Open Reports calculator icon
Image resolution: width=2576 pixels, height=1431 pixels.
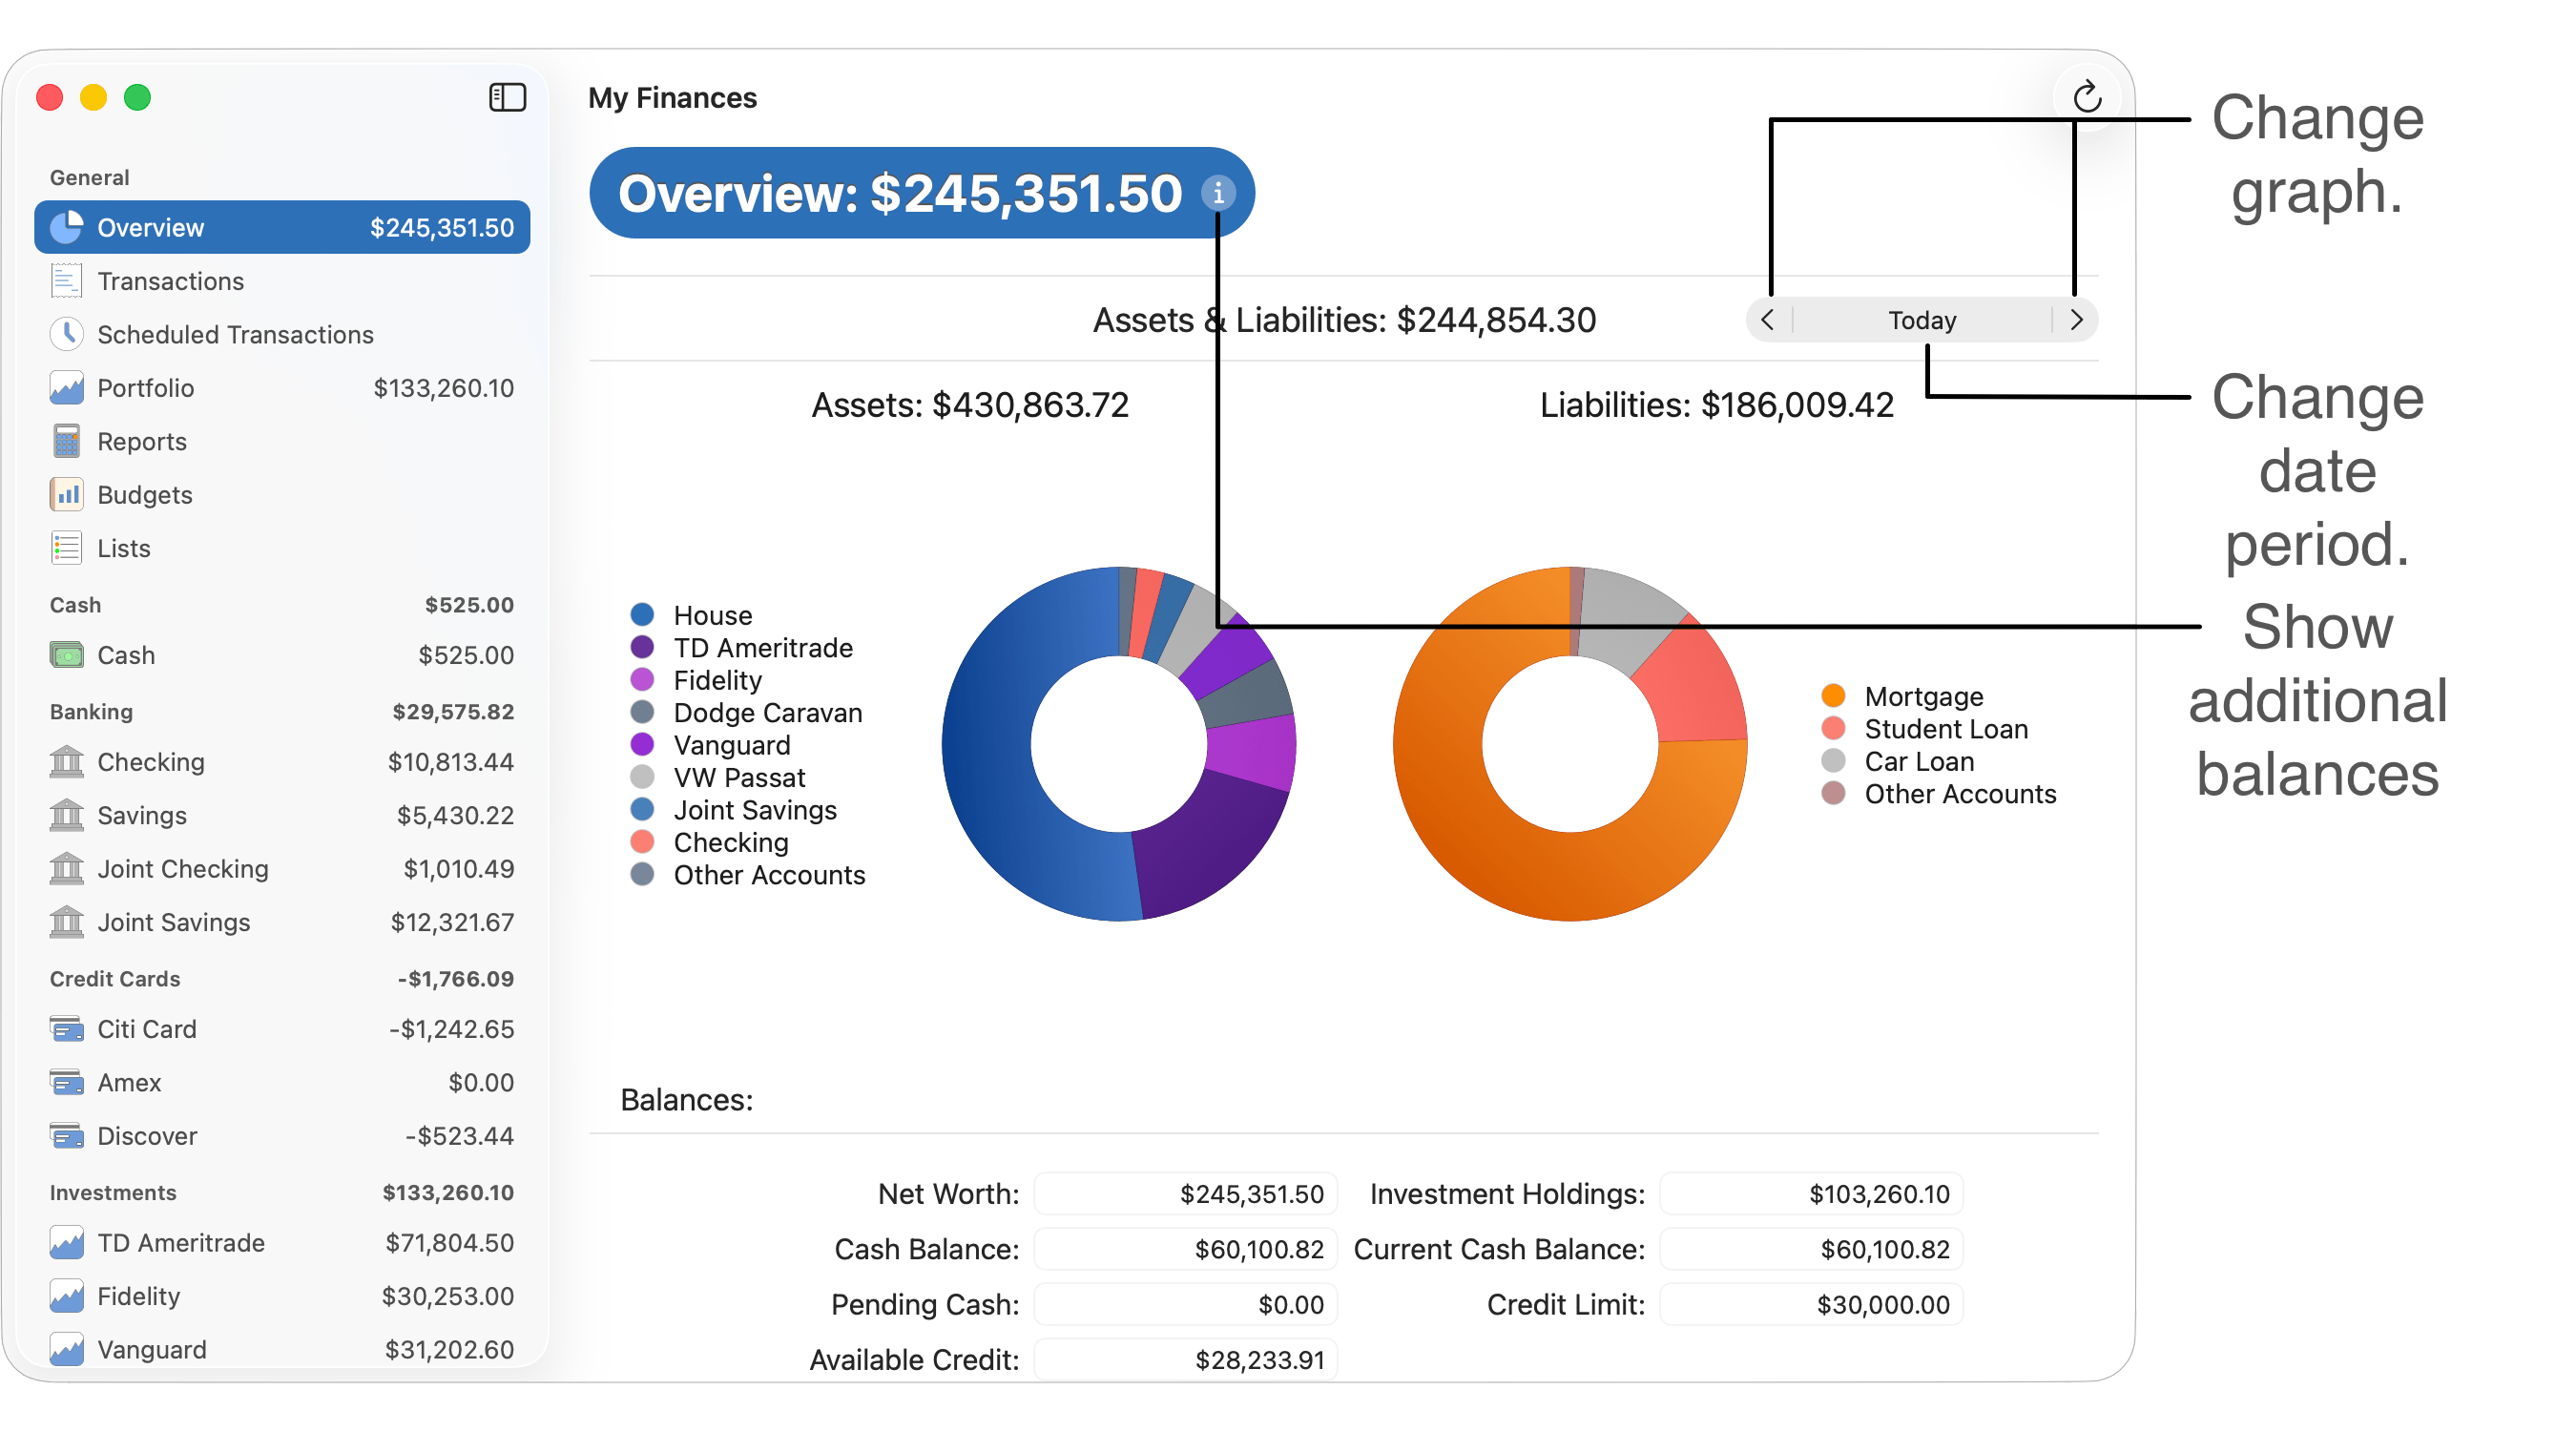(x=66, y=441)
